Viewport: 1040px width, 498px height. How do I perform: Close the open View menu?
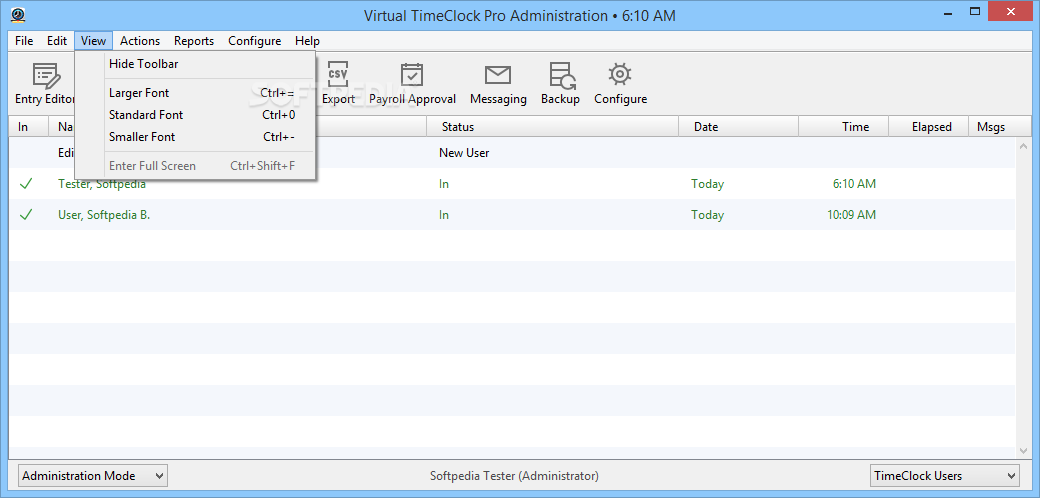(x=94, y=40)
